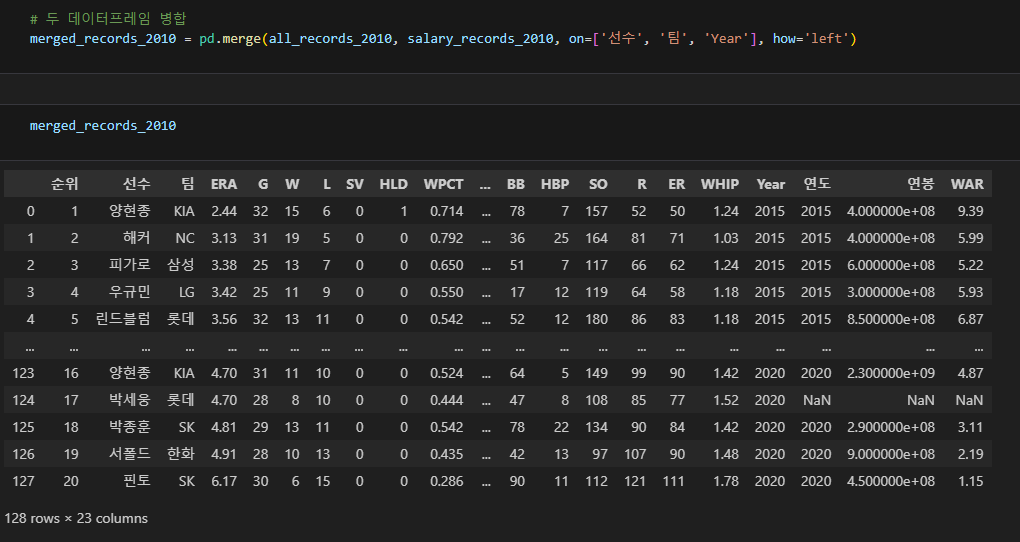Viewport: 1020px width, 542px height.
Task: Click the SO column header
Action: coord(598,184)
